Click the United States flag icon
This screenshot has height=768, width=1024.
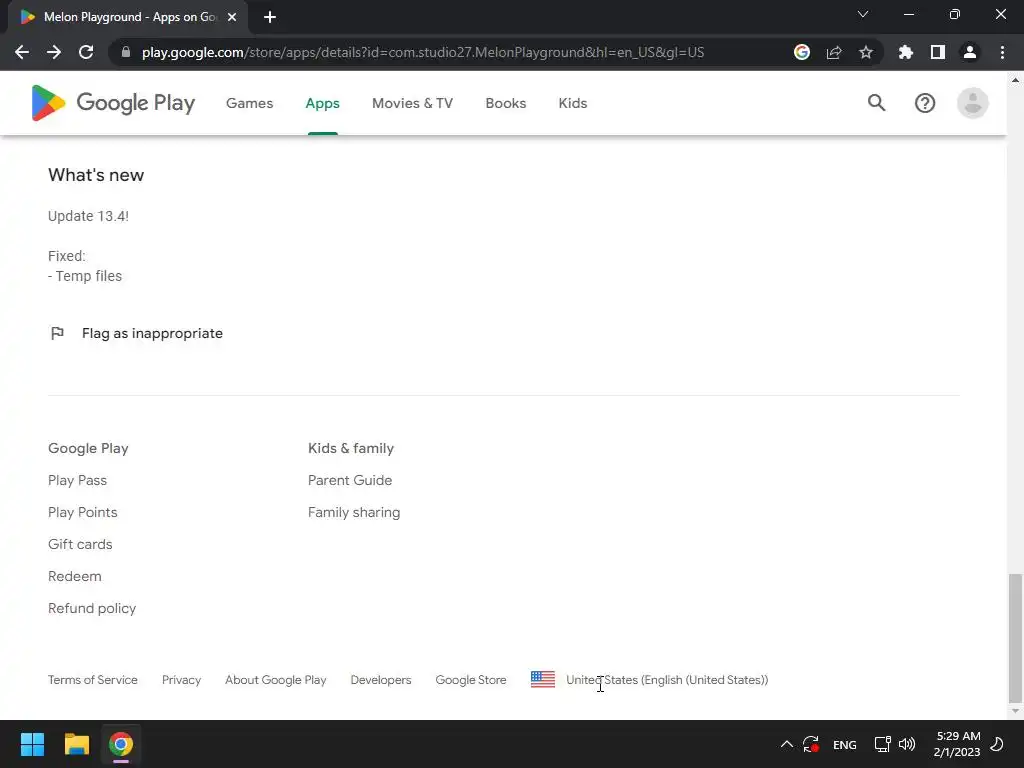(x=543, y=679)
